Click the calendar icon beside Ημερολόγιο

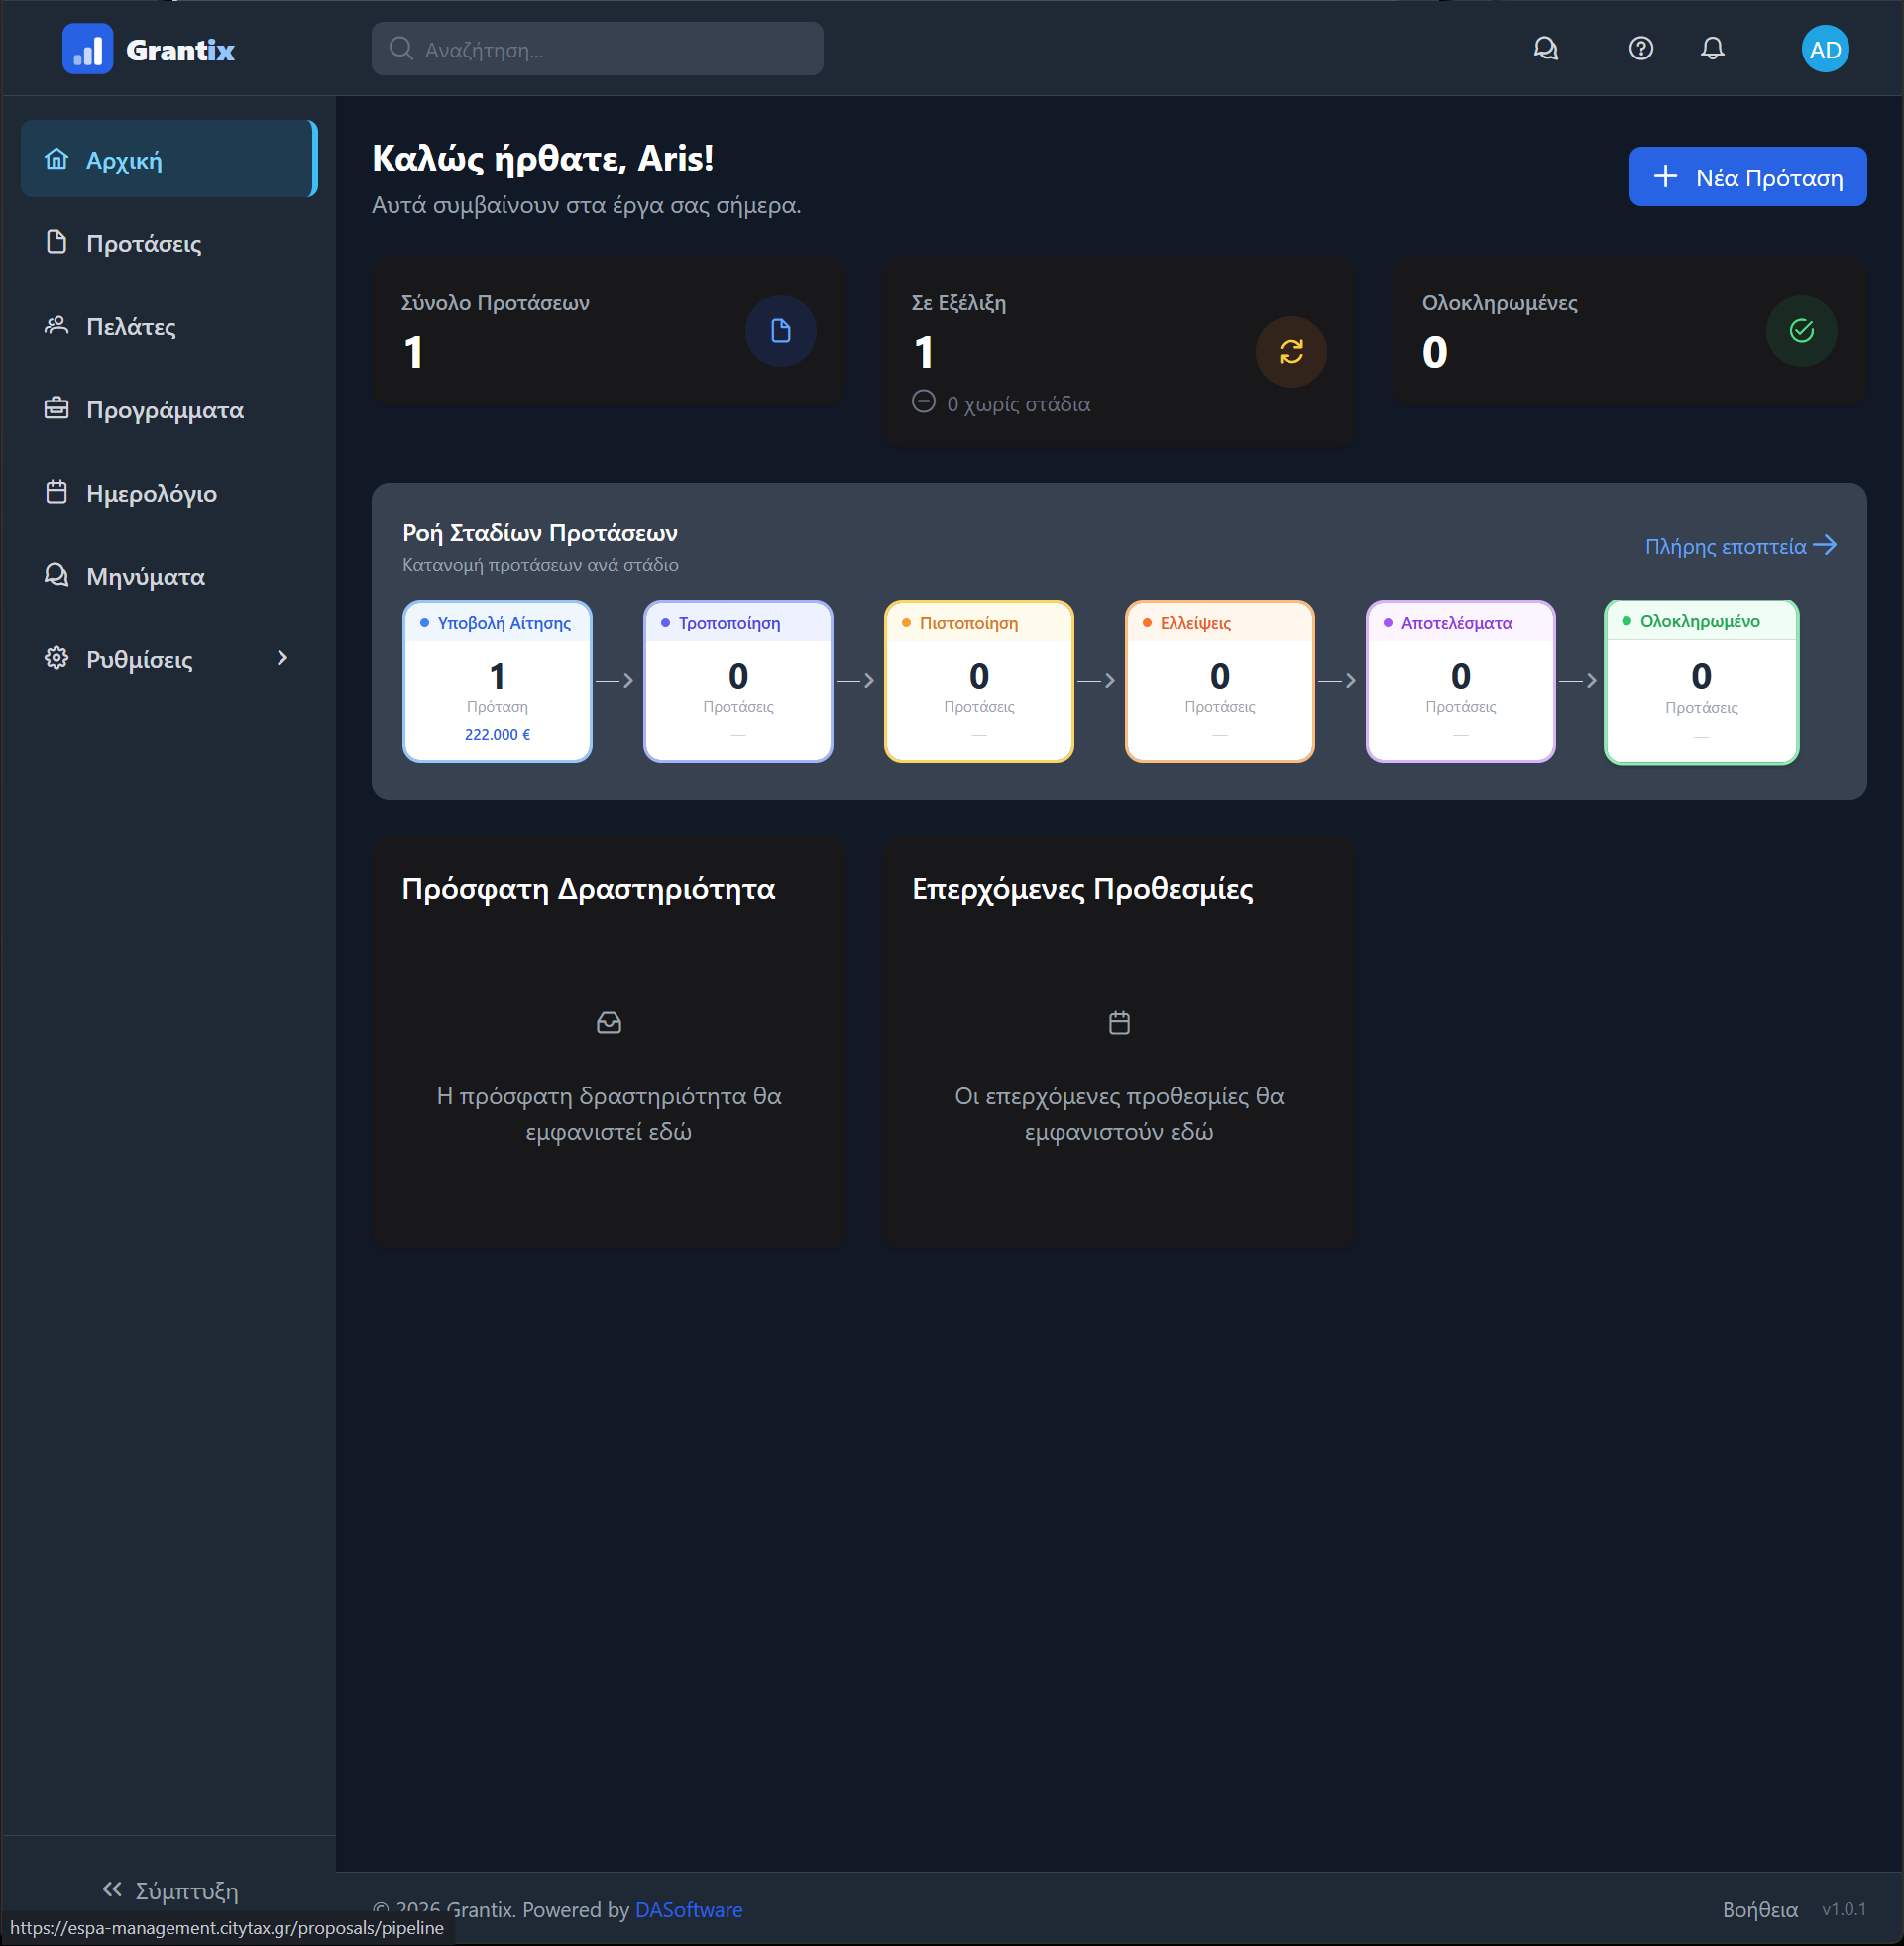pos(56,492)
